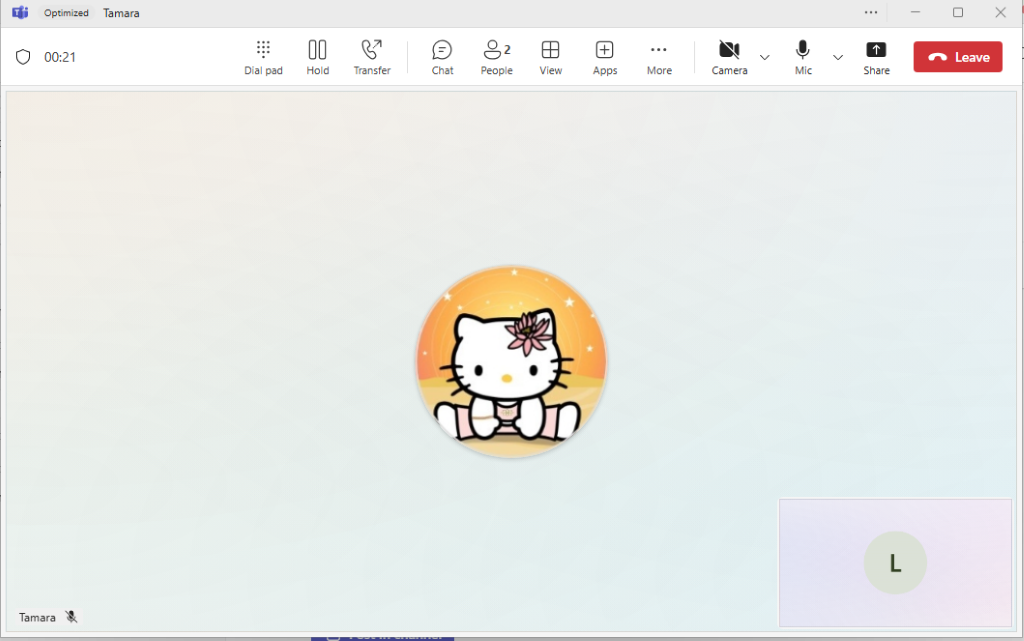Click the Hello Kitty profile picture
This screenshot has width=1024, height=641.
pos(511,361)
